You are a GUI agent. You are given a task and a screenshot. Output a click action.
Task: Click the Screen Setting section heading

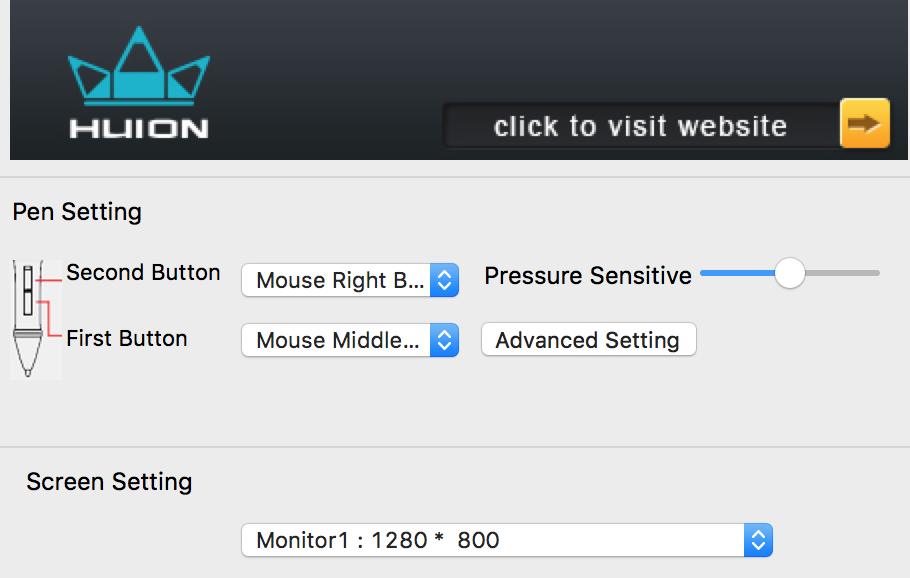109,482
